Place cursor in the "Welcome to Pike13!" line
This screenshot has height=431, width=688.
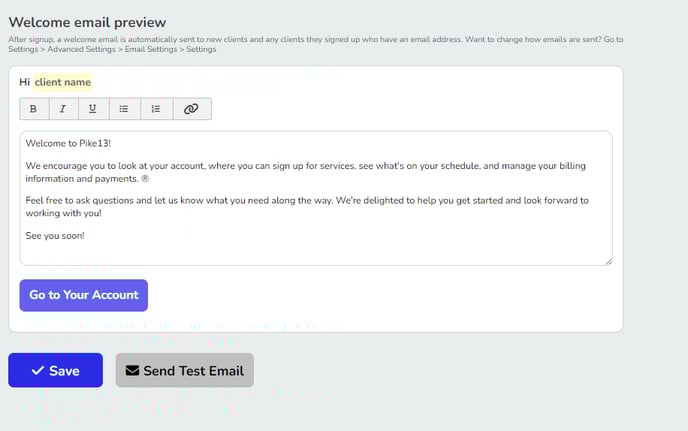point(69,143)
